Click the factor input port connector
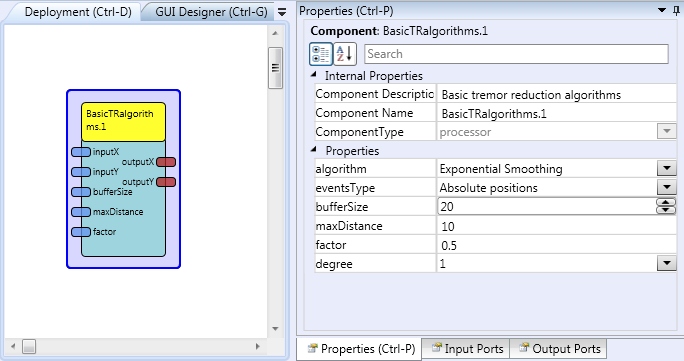This screenshot has width=684, height=361. pos(81,232)
